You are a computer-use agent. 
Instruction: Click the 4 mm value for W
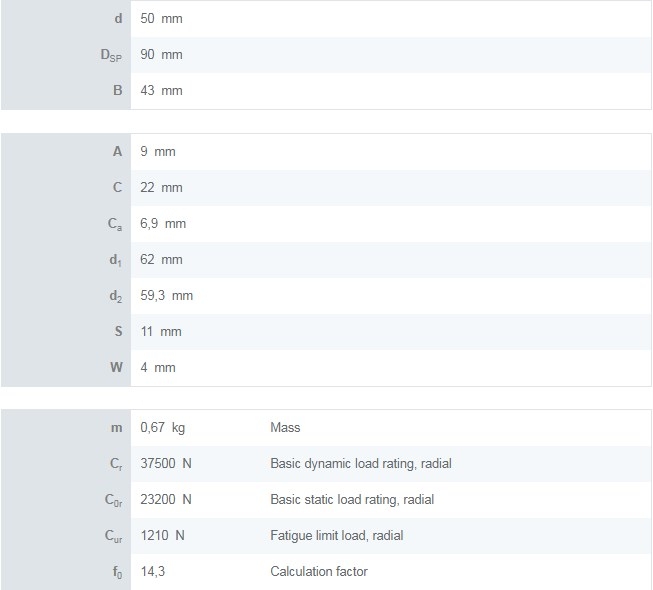click(158, 368)
